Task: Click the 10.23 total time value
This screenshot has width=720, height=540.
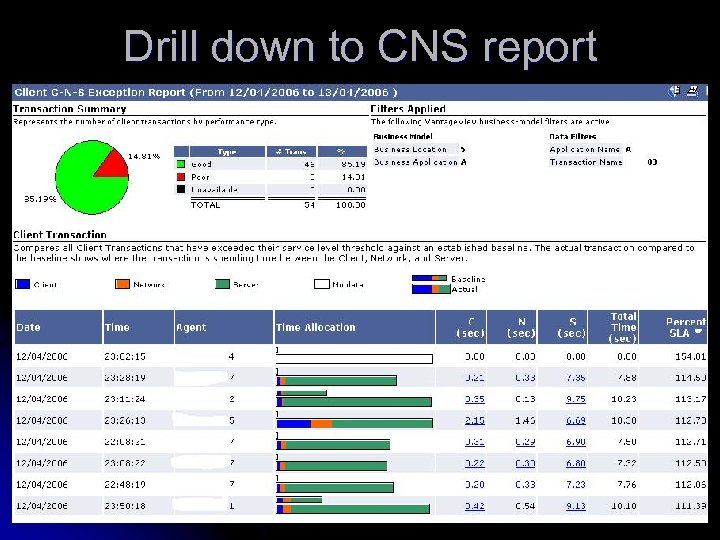Action: 624,399
